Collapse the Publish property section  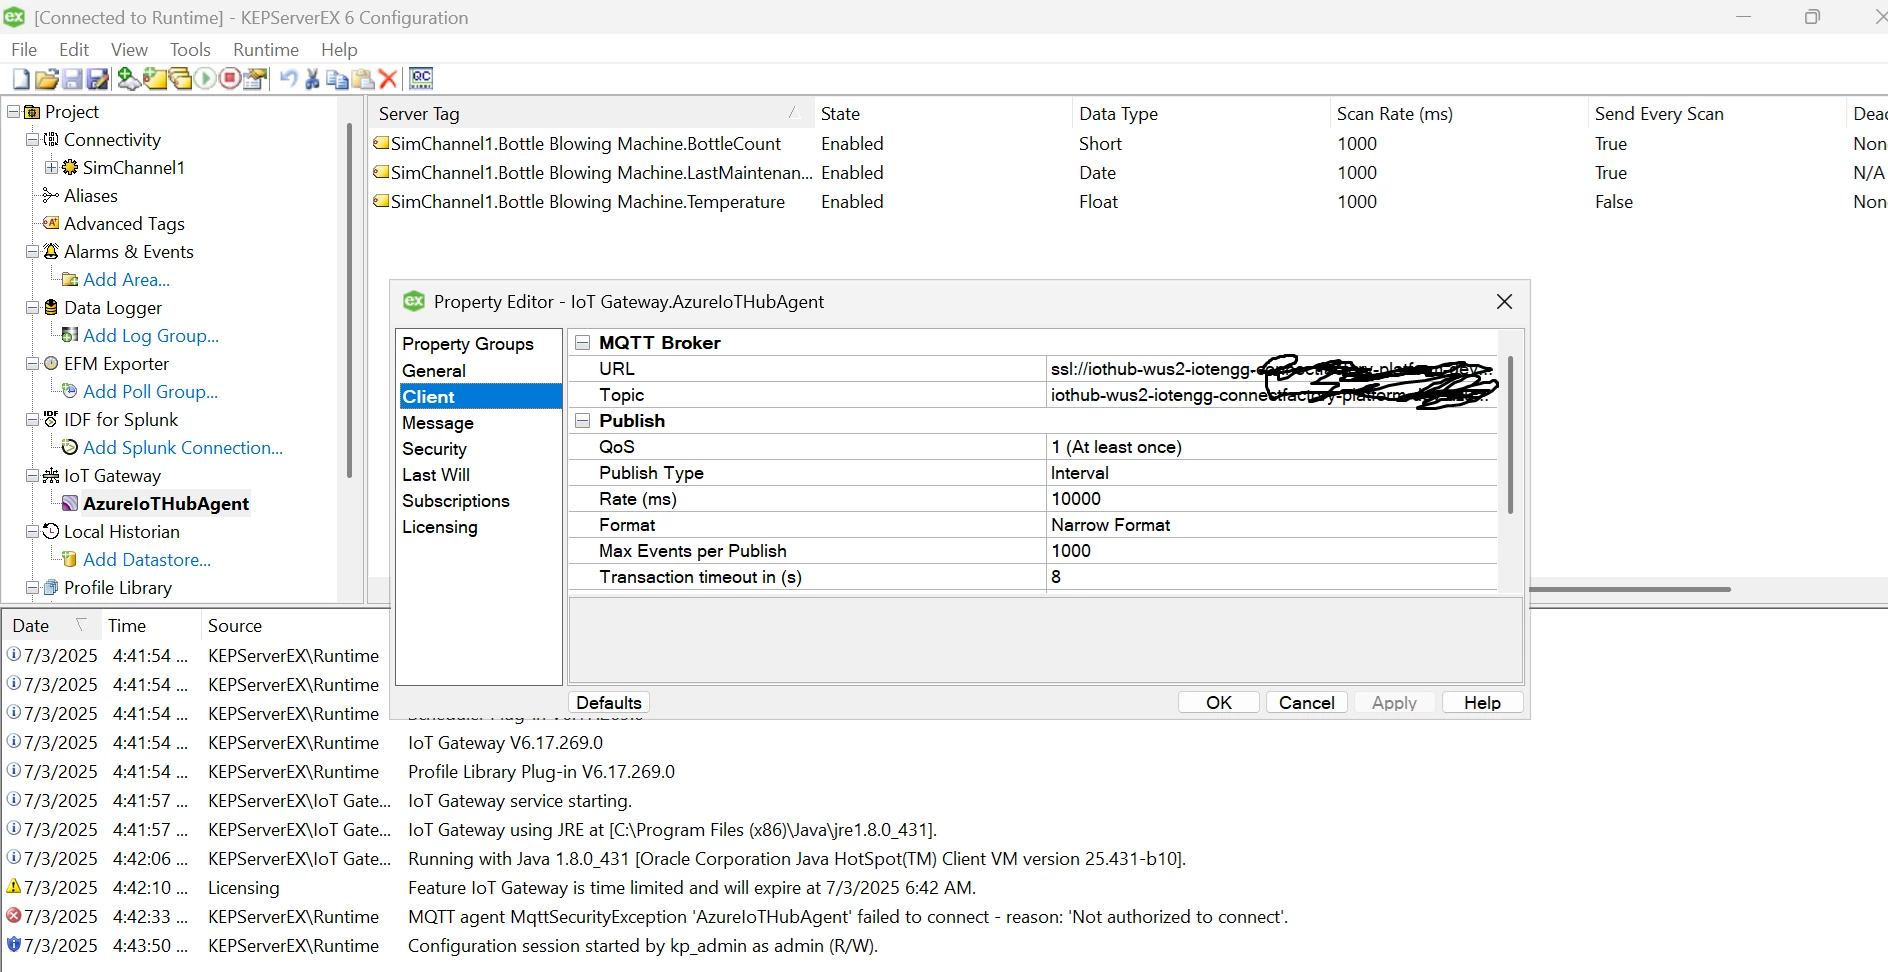click(x=583, y=421)
